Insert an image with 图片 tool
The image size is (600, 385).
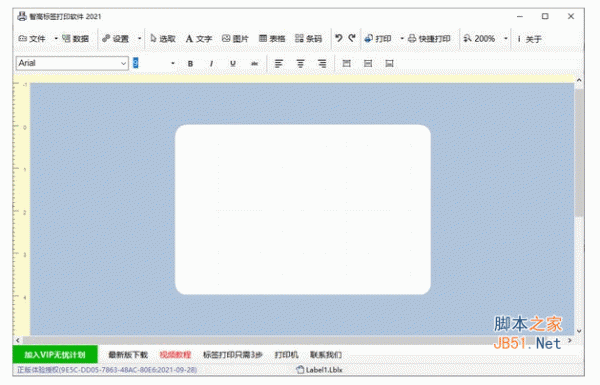pos(235,39)
